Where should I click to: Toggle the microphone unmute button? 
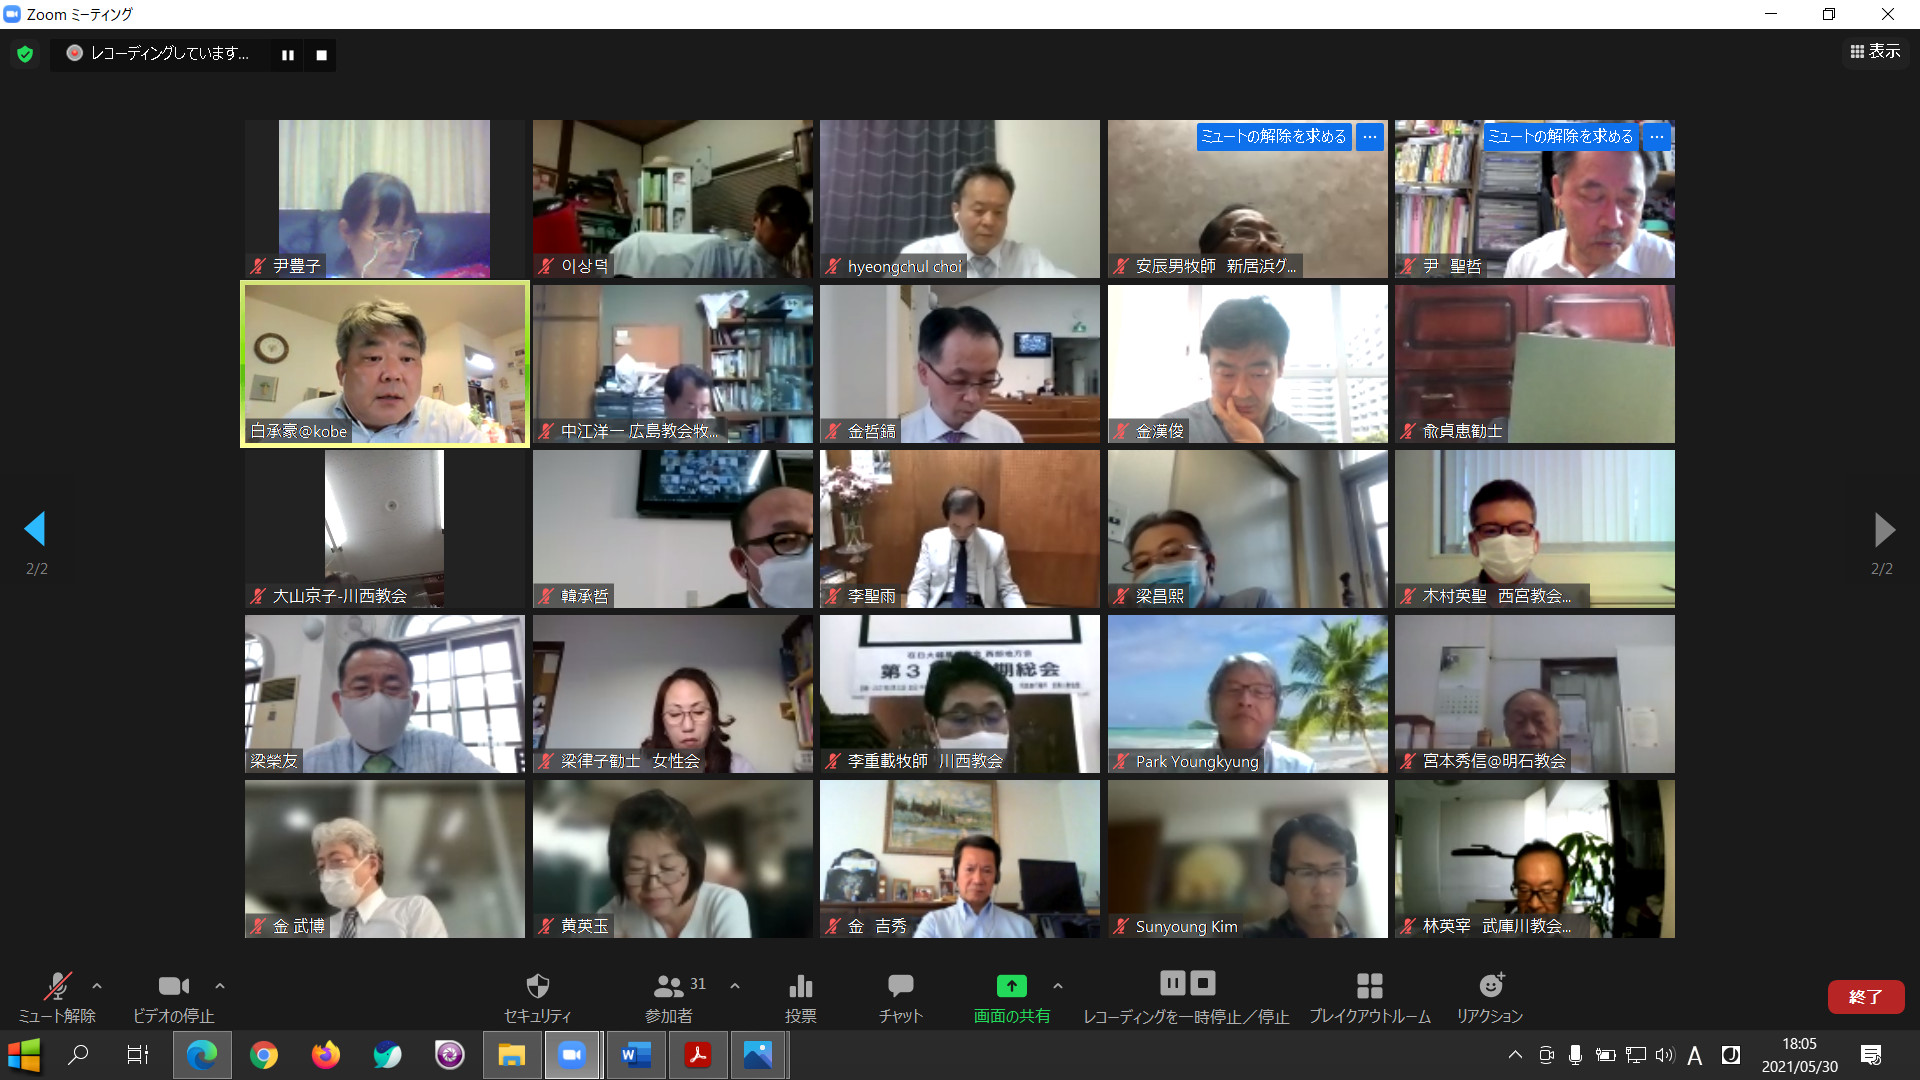point(57,987)
